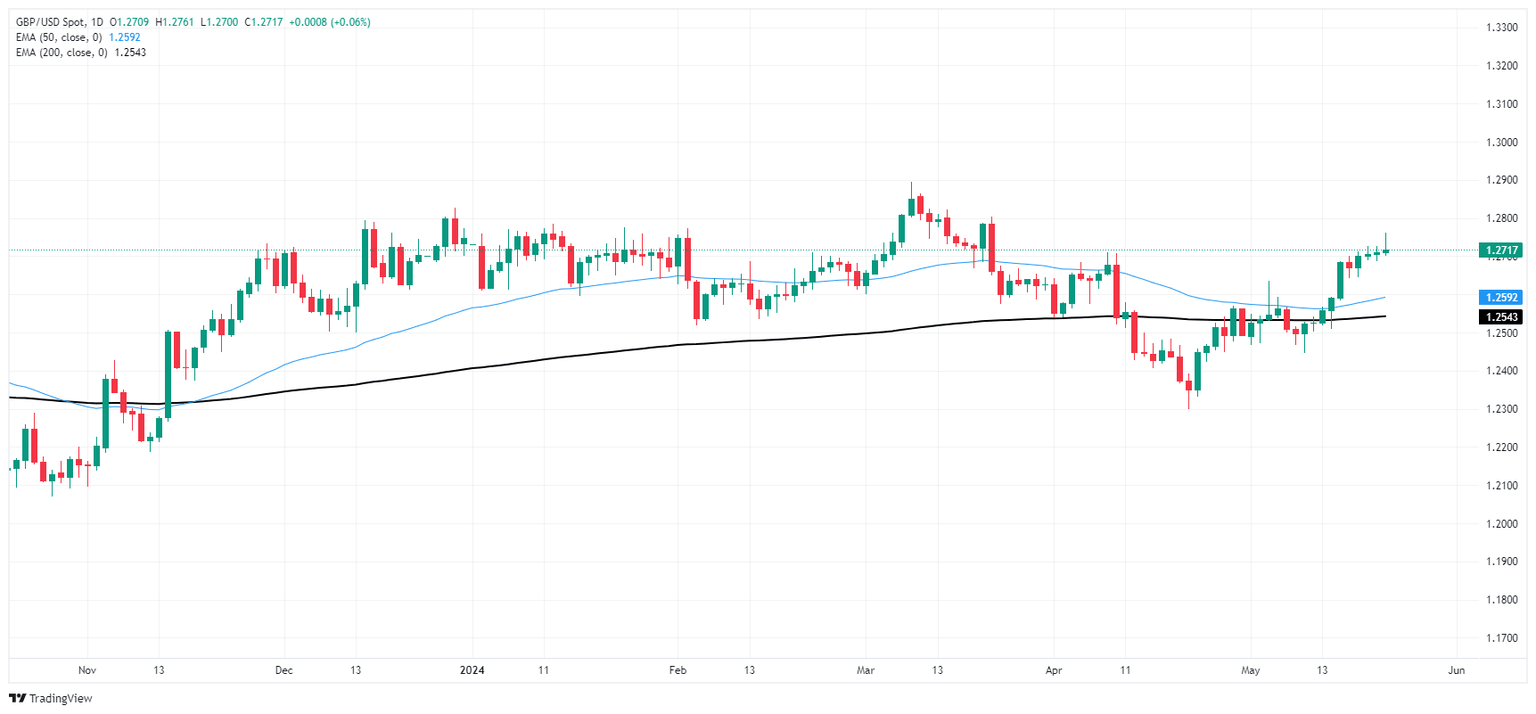The height and width of the screenshot is (714, 1536).
Task: Click the 1.3300 price scale label
Action: pos(1501,28)
